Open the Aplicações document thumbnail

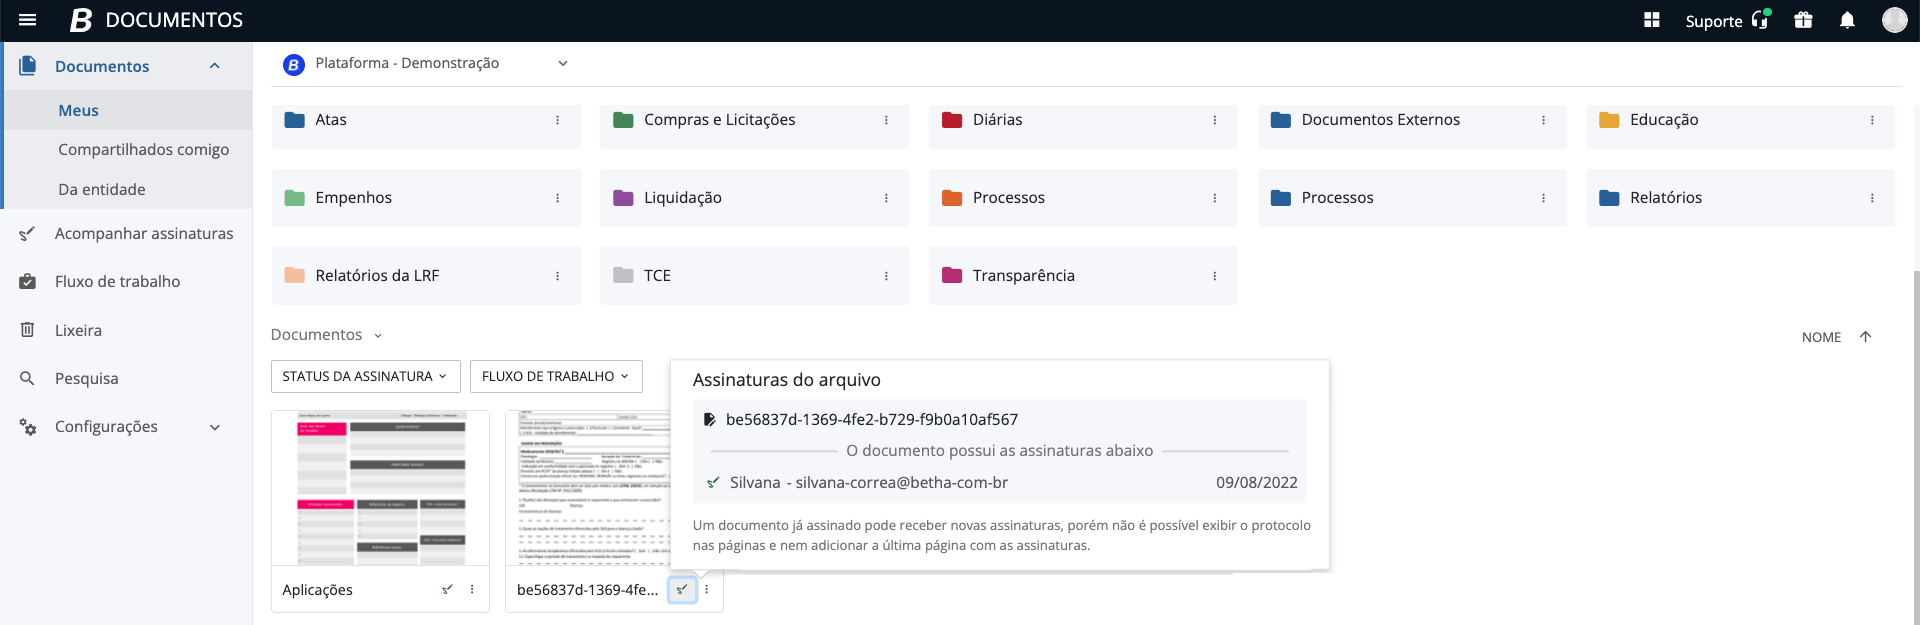point(380,488)
